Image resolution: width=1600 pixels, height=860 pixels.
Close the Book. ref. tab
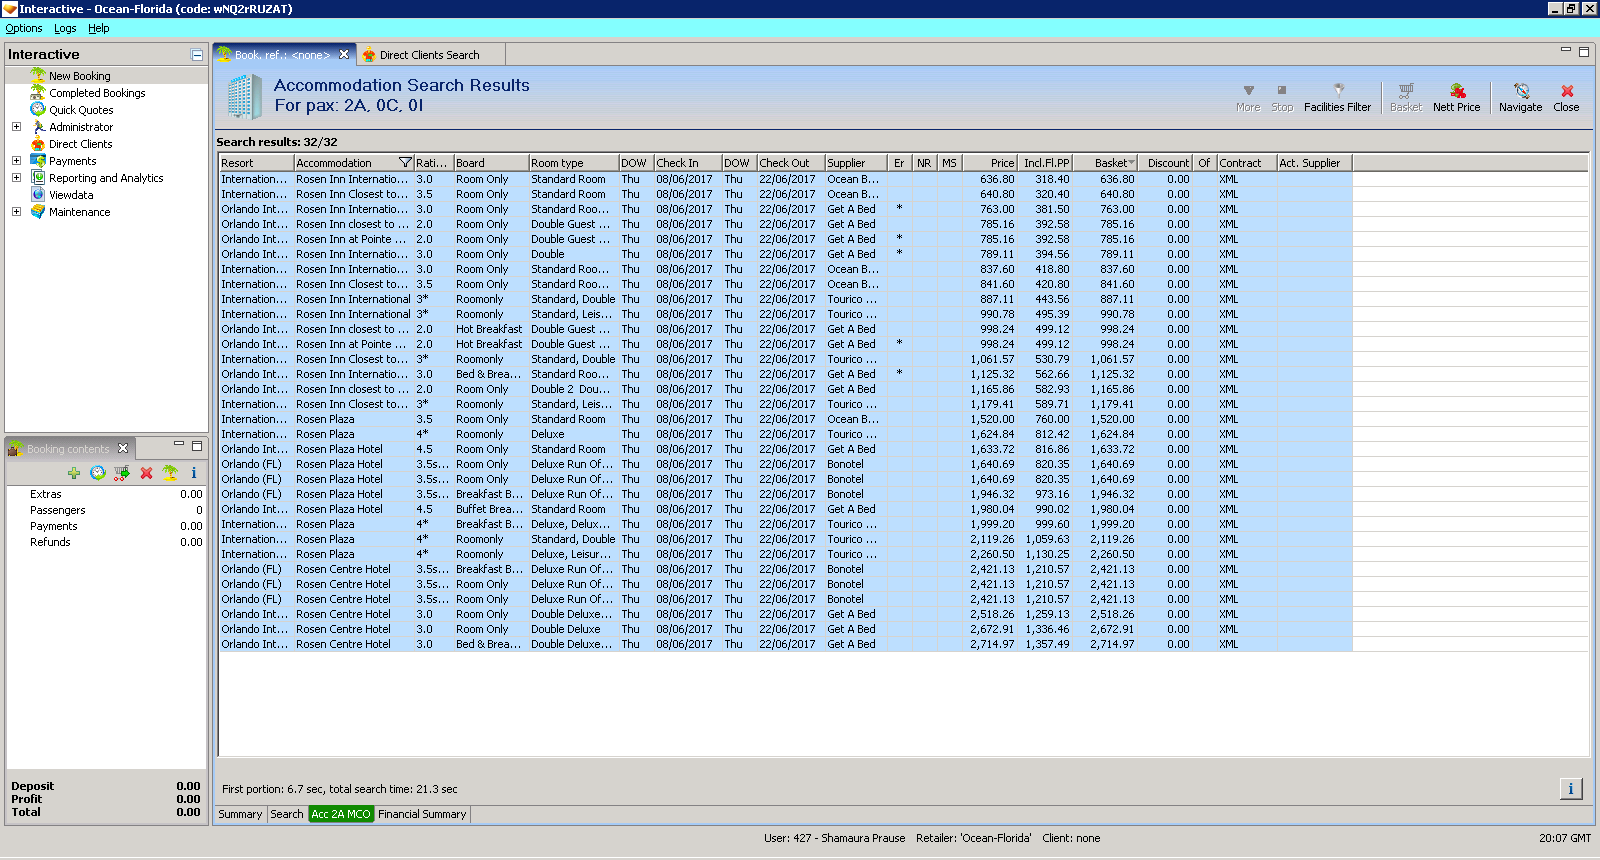tap(344, 55)
